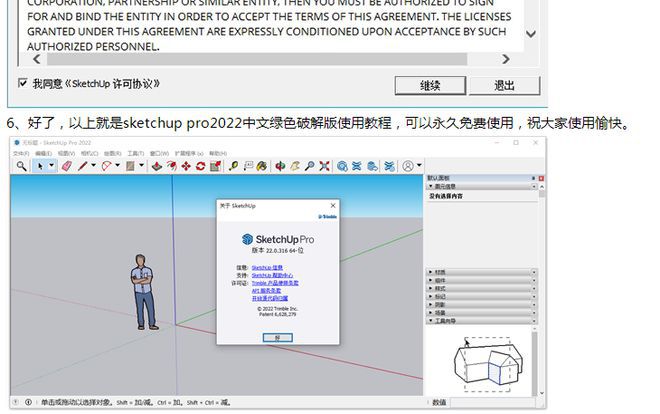
Task: Open the 编辑(E) menu
Action: point(43,154)
